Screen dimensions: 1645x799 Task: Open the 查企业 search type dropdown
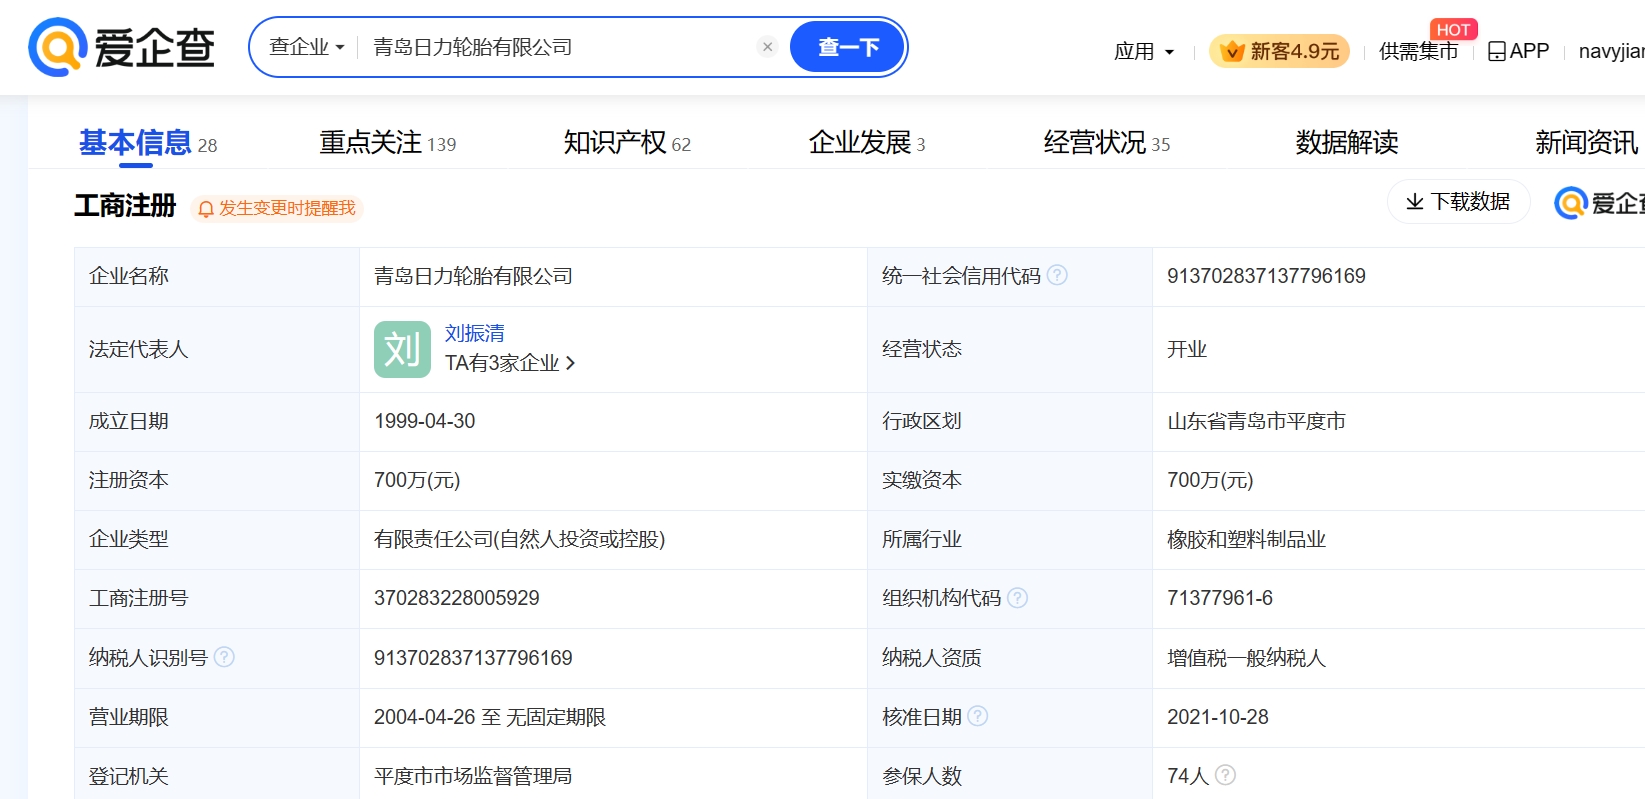(x=307, y=47)
